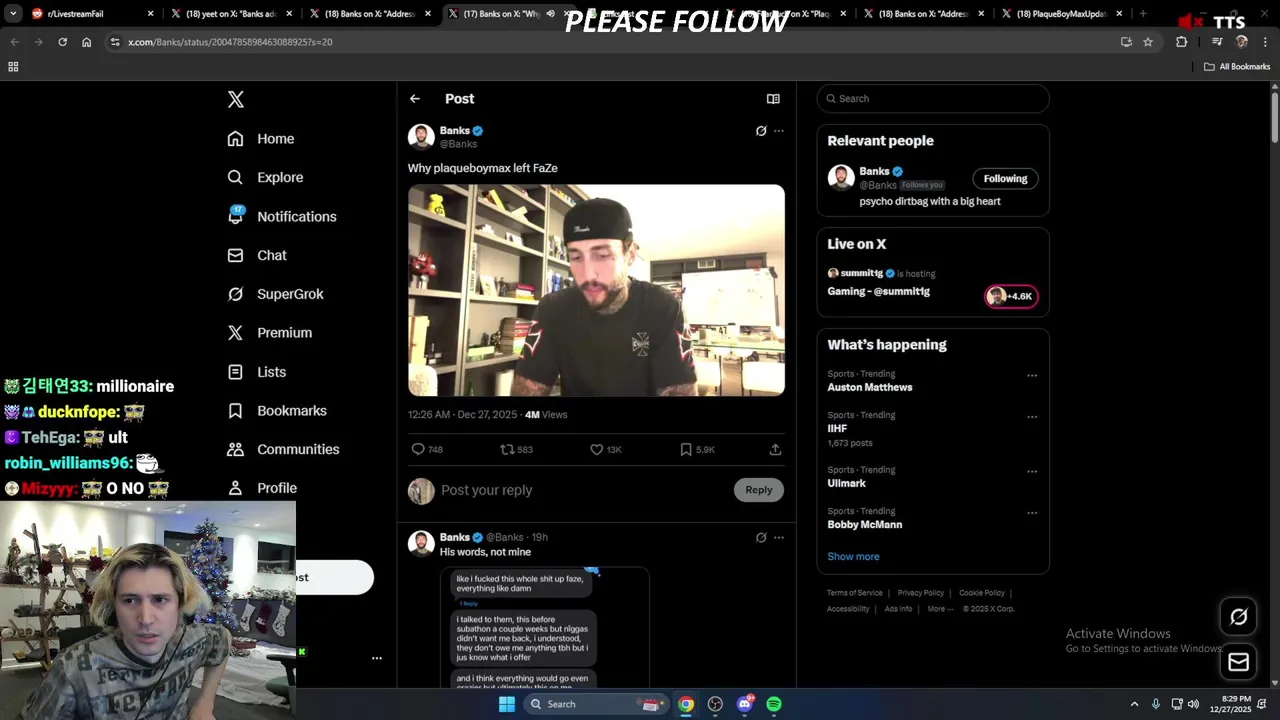Open SuperGrok from sidebar
This screenshot has height=720, width=1280.
275,294
